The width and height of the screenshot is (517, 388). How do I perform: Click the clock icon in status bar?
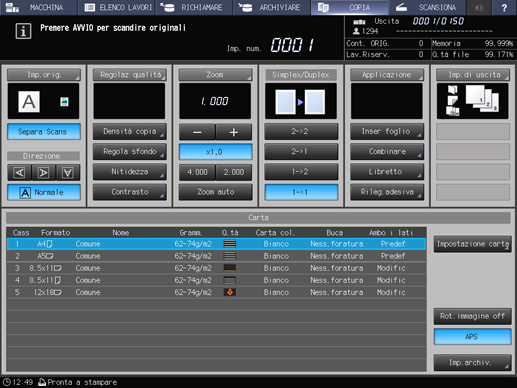tap(7, 382)
